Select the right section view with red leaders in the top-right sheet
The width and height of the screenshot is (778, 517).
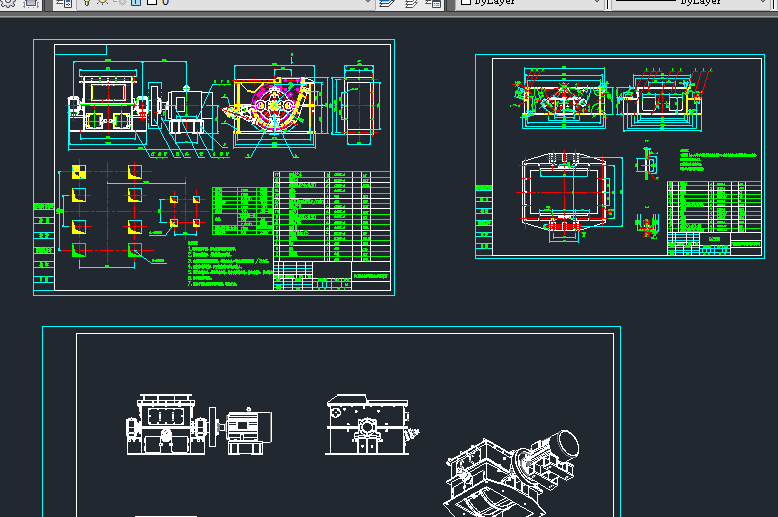point(662,99)
